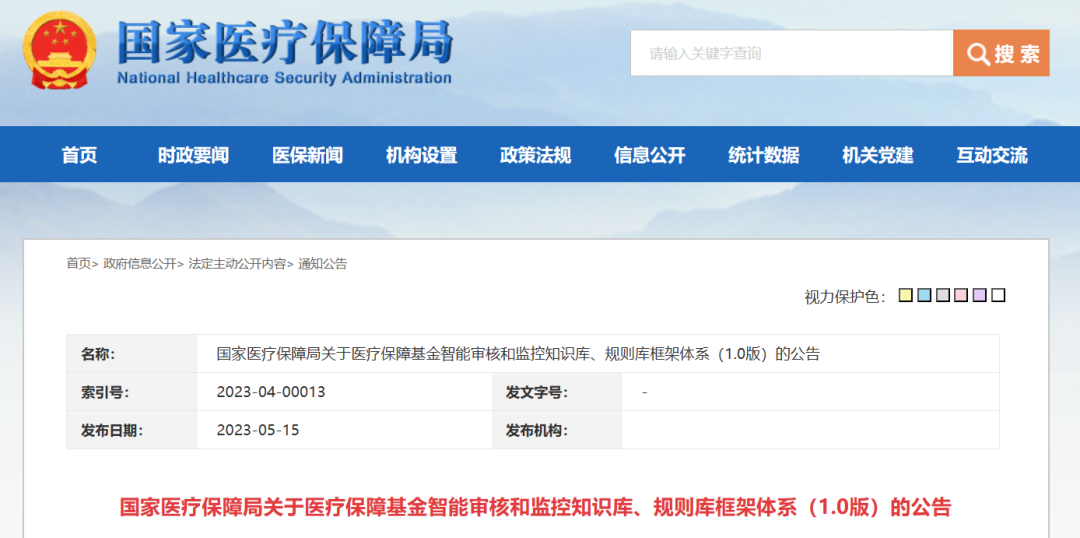1080x538 pixels.
Task: Click the publish date 2023-05-15
Action: point(258,431)
